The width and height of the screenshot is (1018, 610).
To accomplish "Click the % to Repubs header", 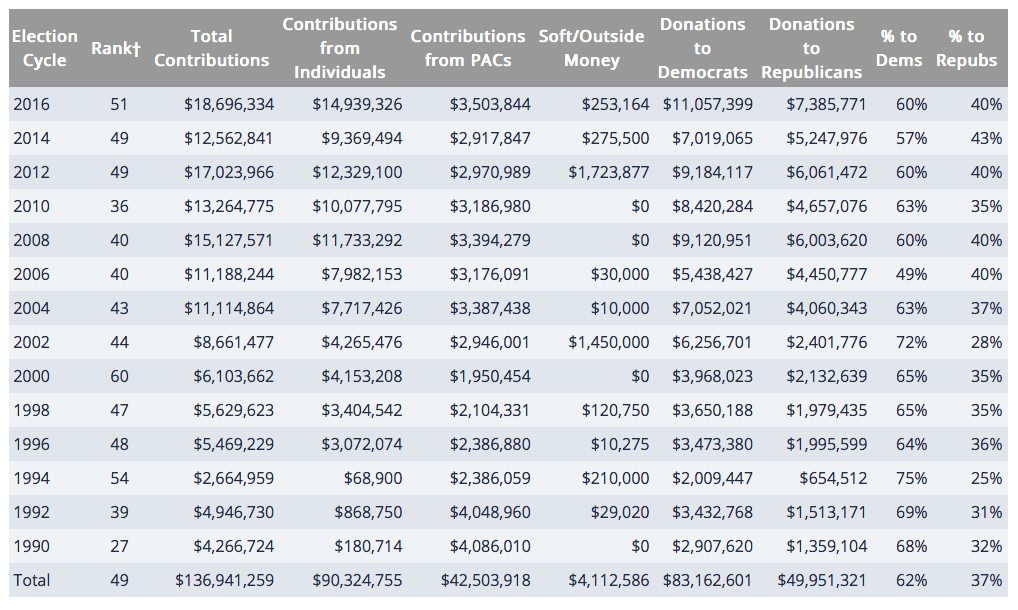I will pyautogui.click(x=966, y=48).
